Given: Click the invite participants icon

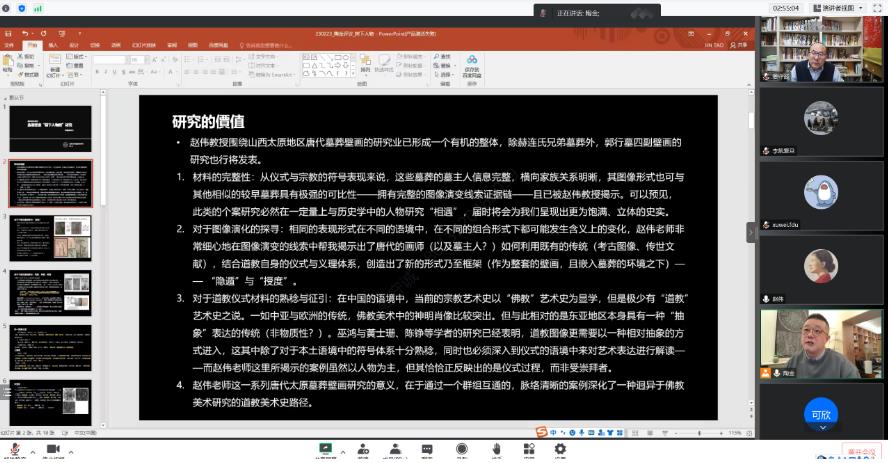Looking at the screenshot, I should point(363,449).
